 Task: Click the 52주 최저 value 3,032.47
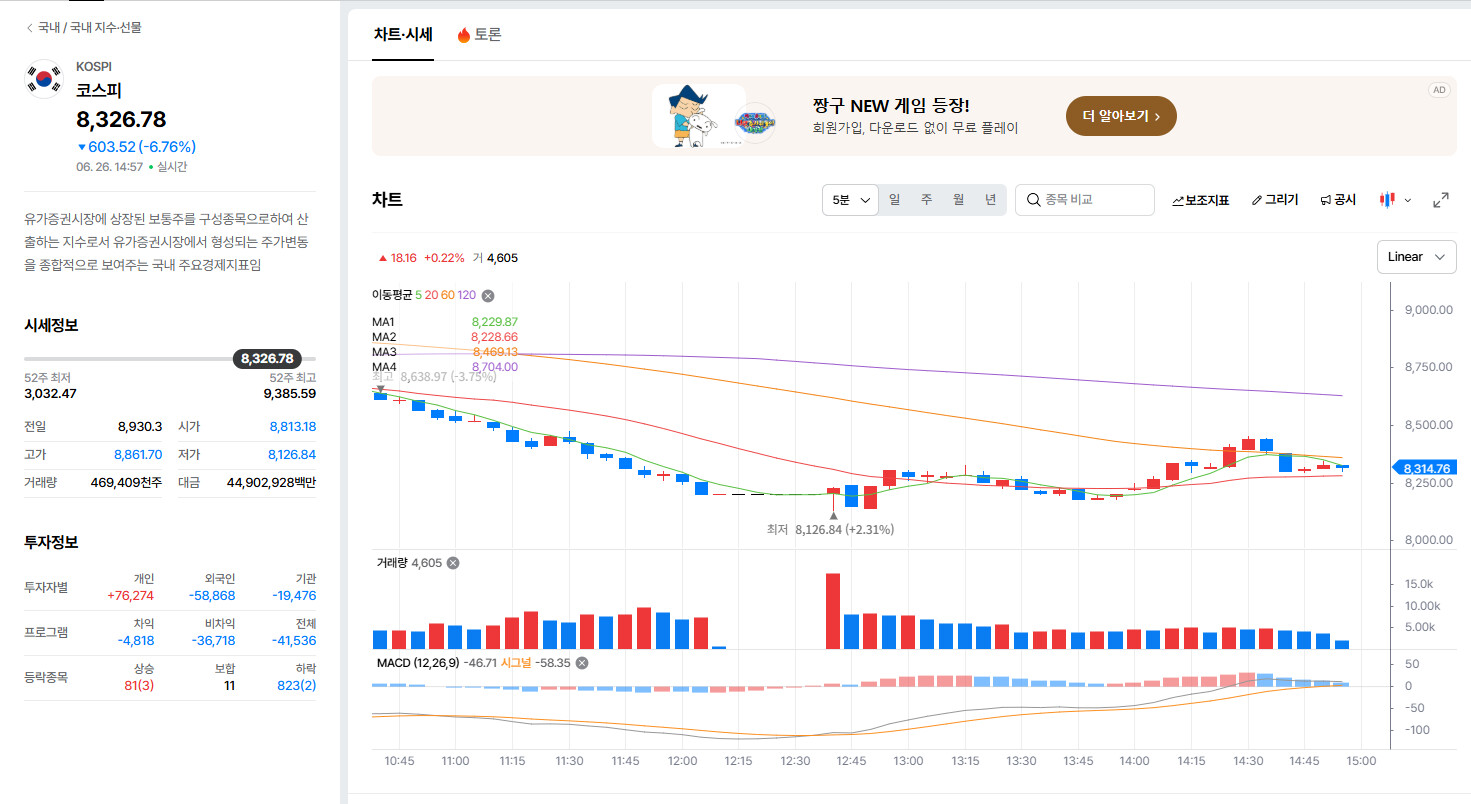pos(50,393)
